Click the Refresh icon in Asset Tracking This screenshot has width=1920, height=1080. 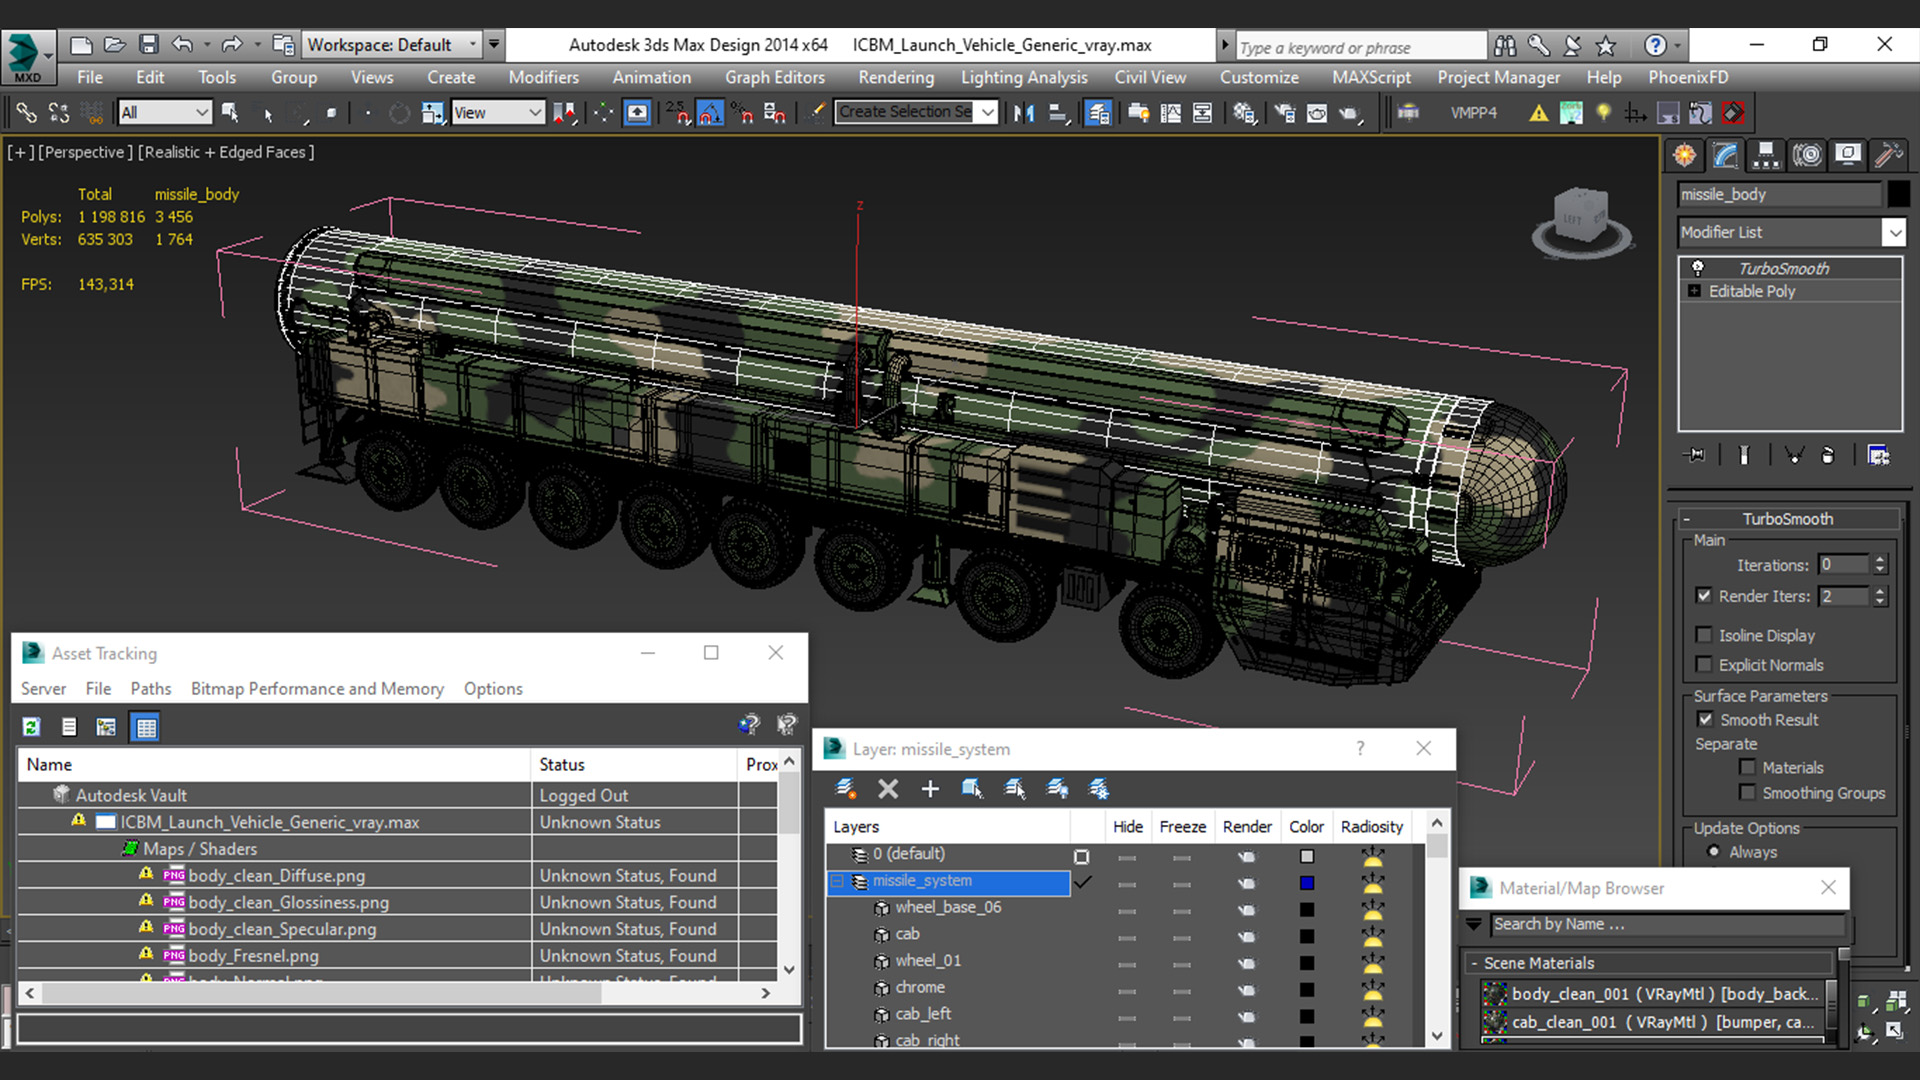tap(31, 727)
